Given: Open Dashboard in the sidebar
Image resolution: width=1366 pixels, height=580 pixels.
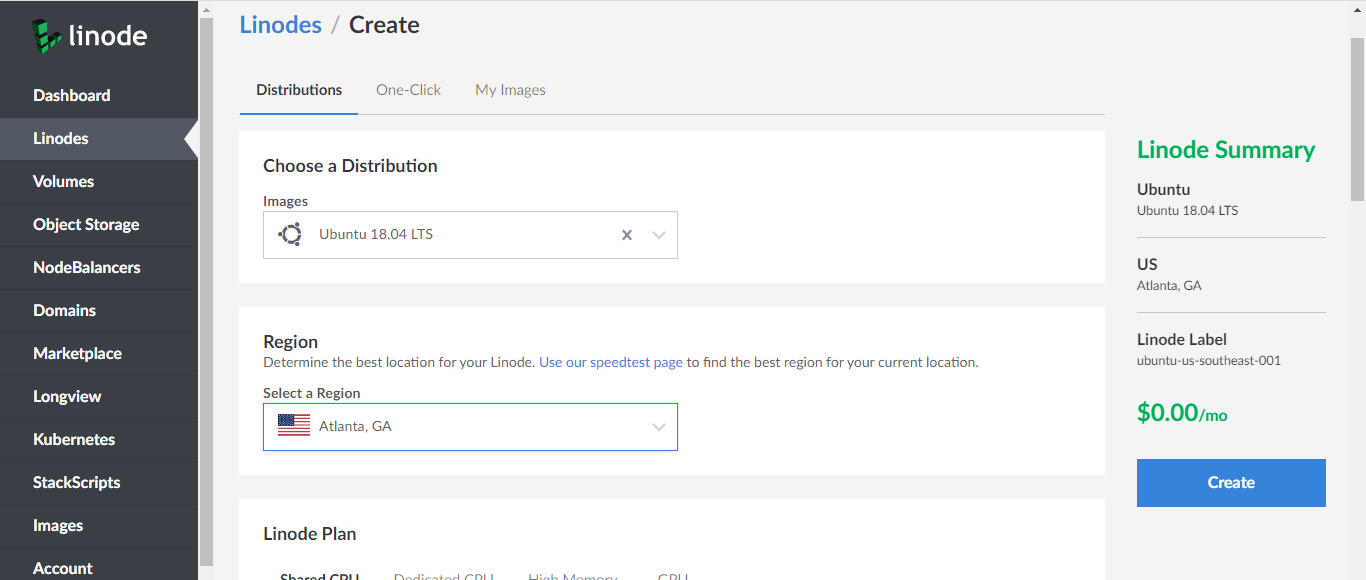Looking at the screenshot, I should [72, 96].
